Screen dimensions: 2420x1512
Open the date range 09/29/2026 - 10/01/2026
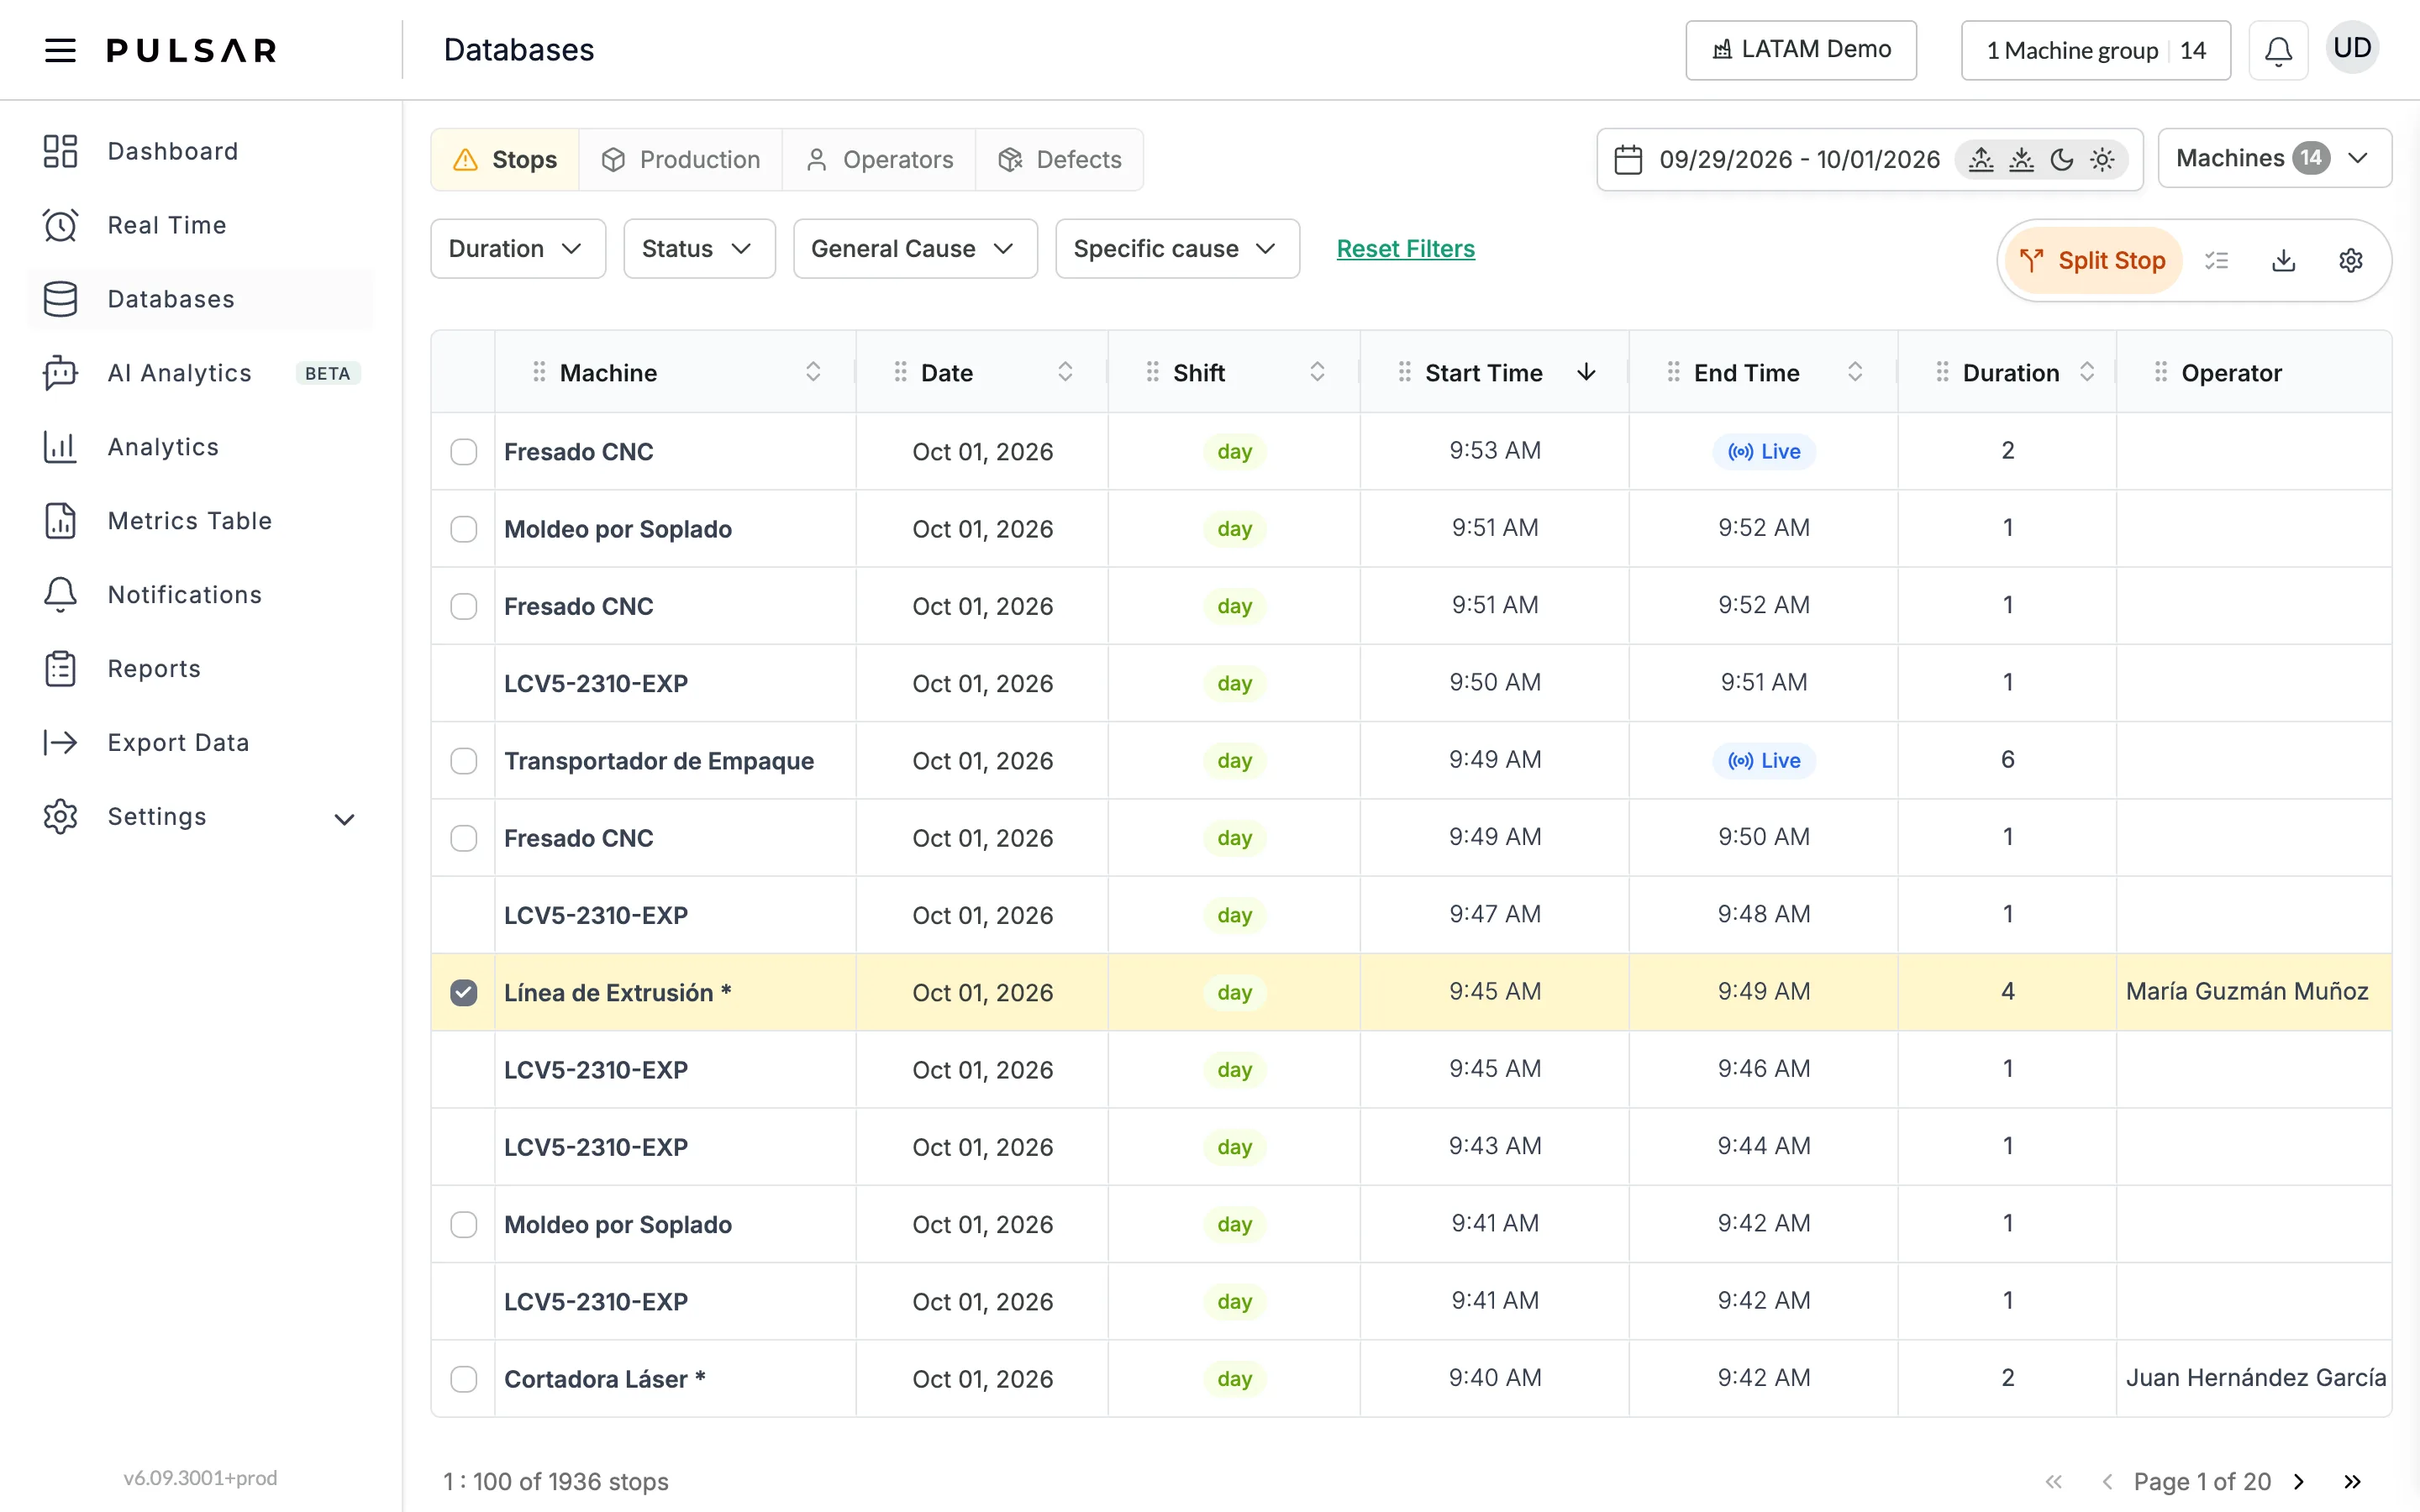(1799, 160)
